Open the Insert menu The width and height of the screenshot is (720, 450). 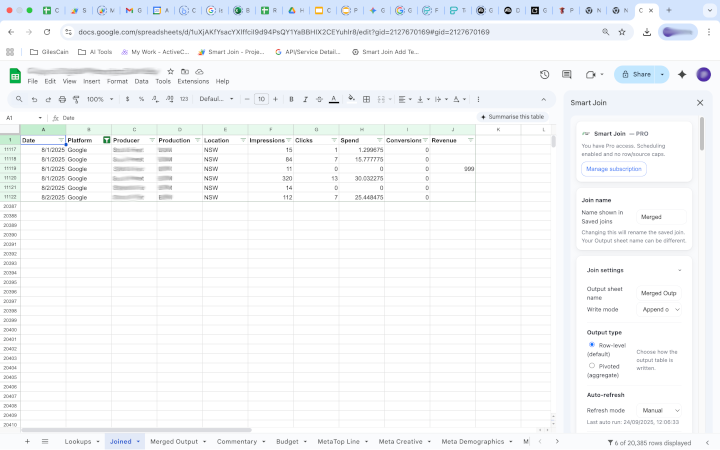point(91,81)
